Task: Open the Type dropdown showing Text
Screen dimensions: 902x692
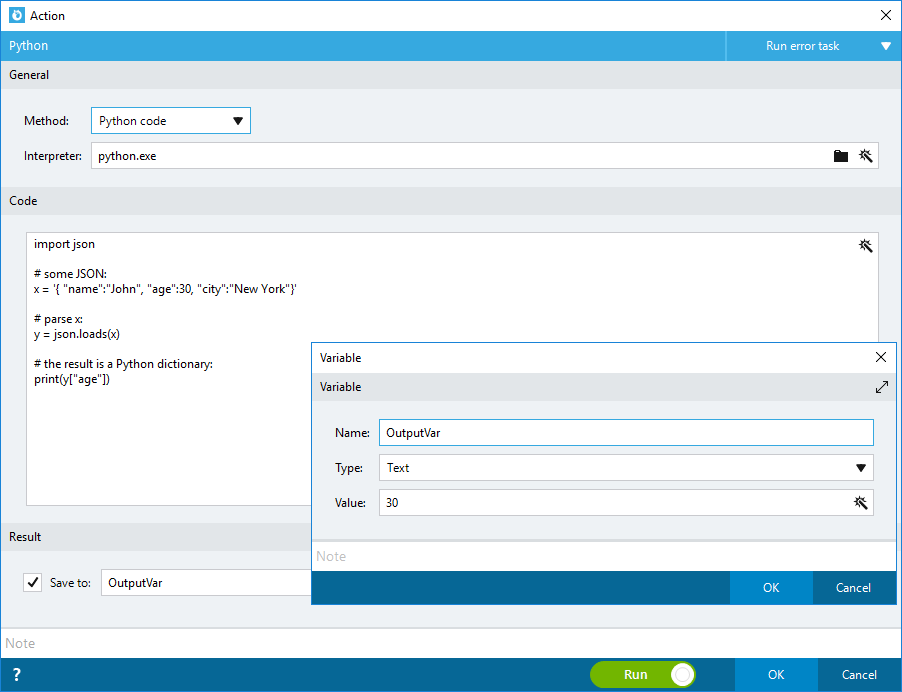Action: (x=626, y=468)
